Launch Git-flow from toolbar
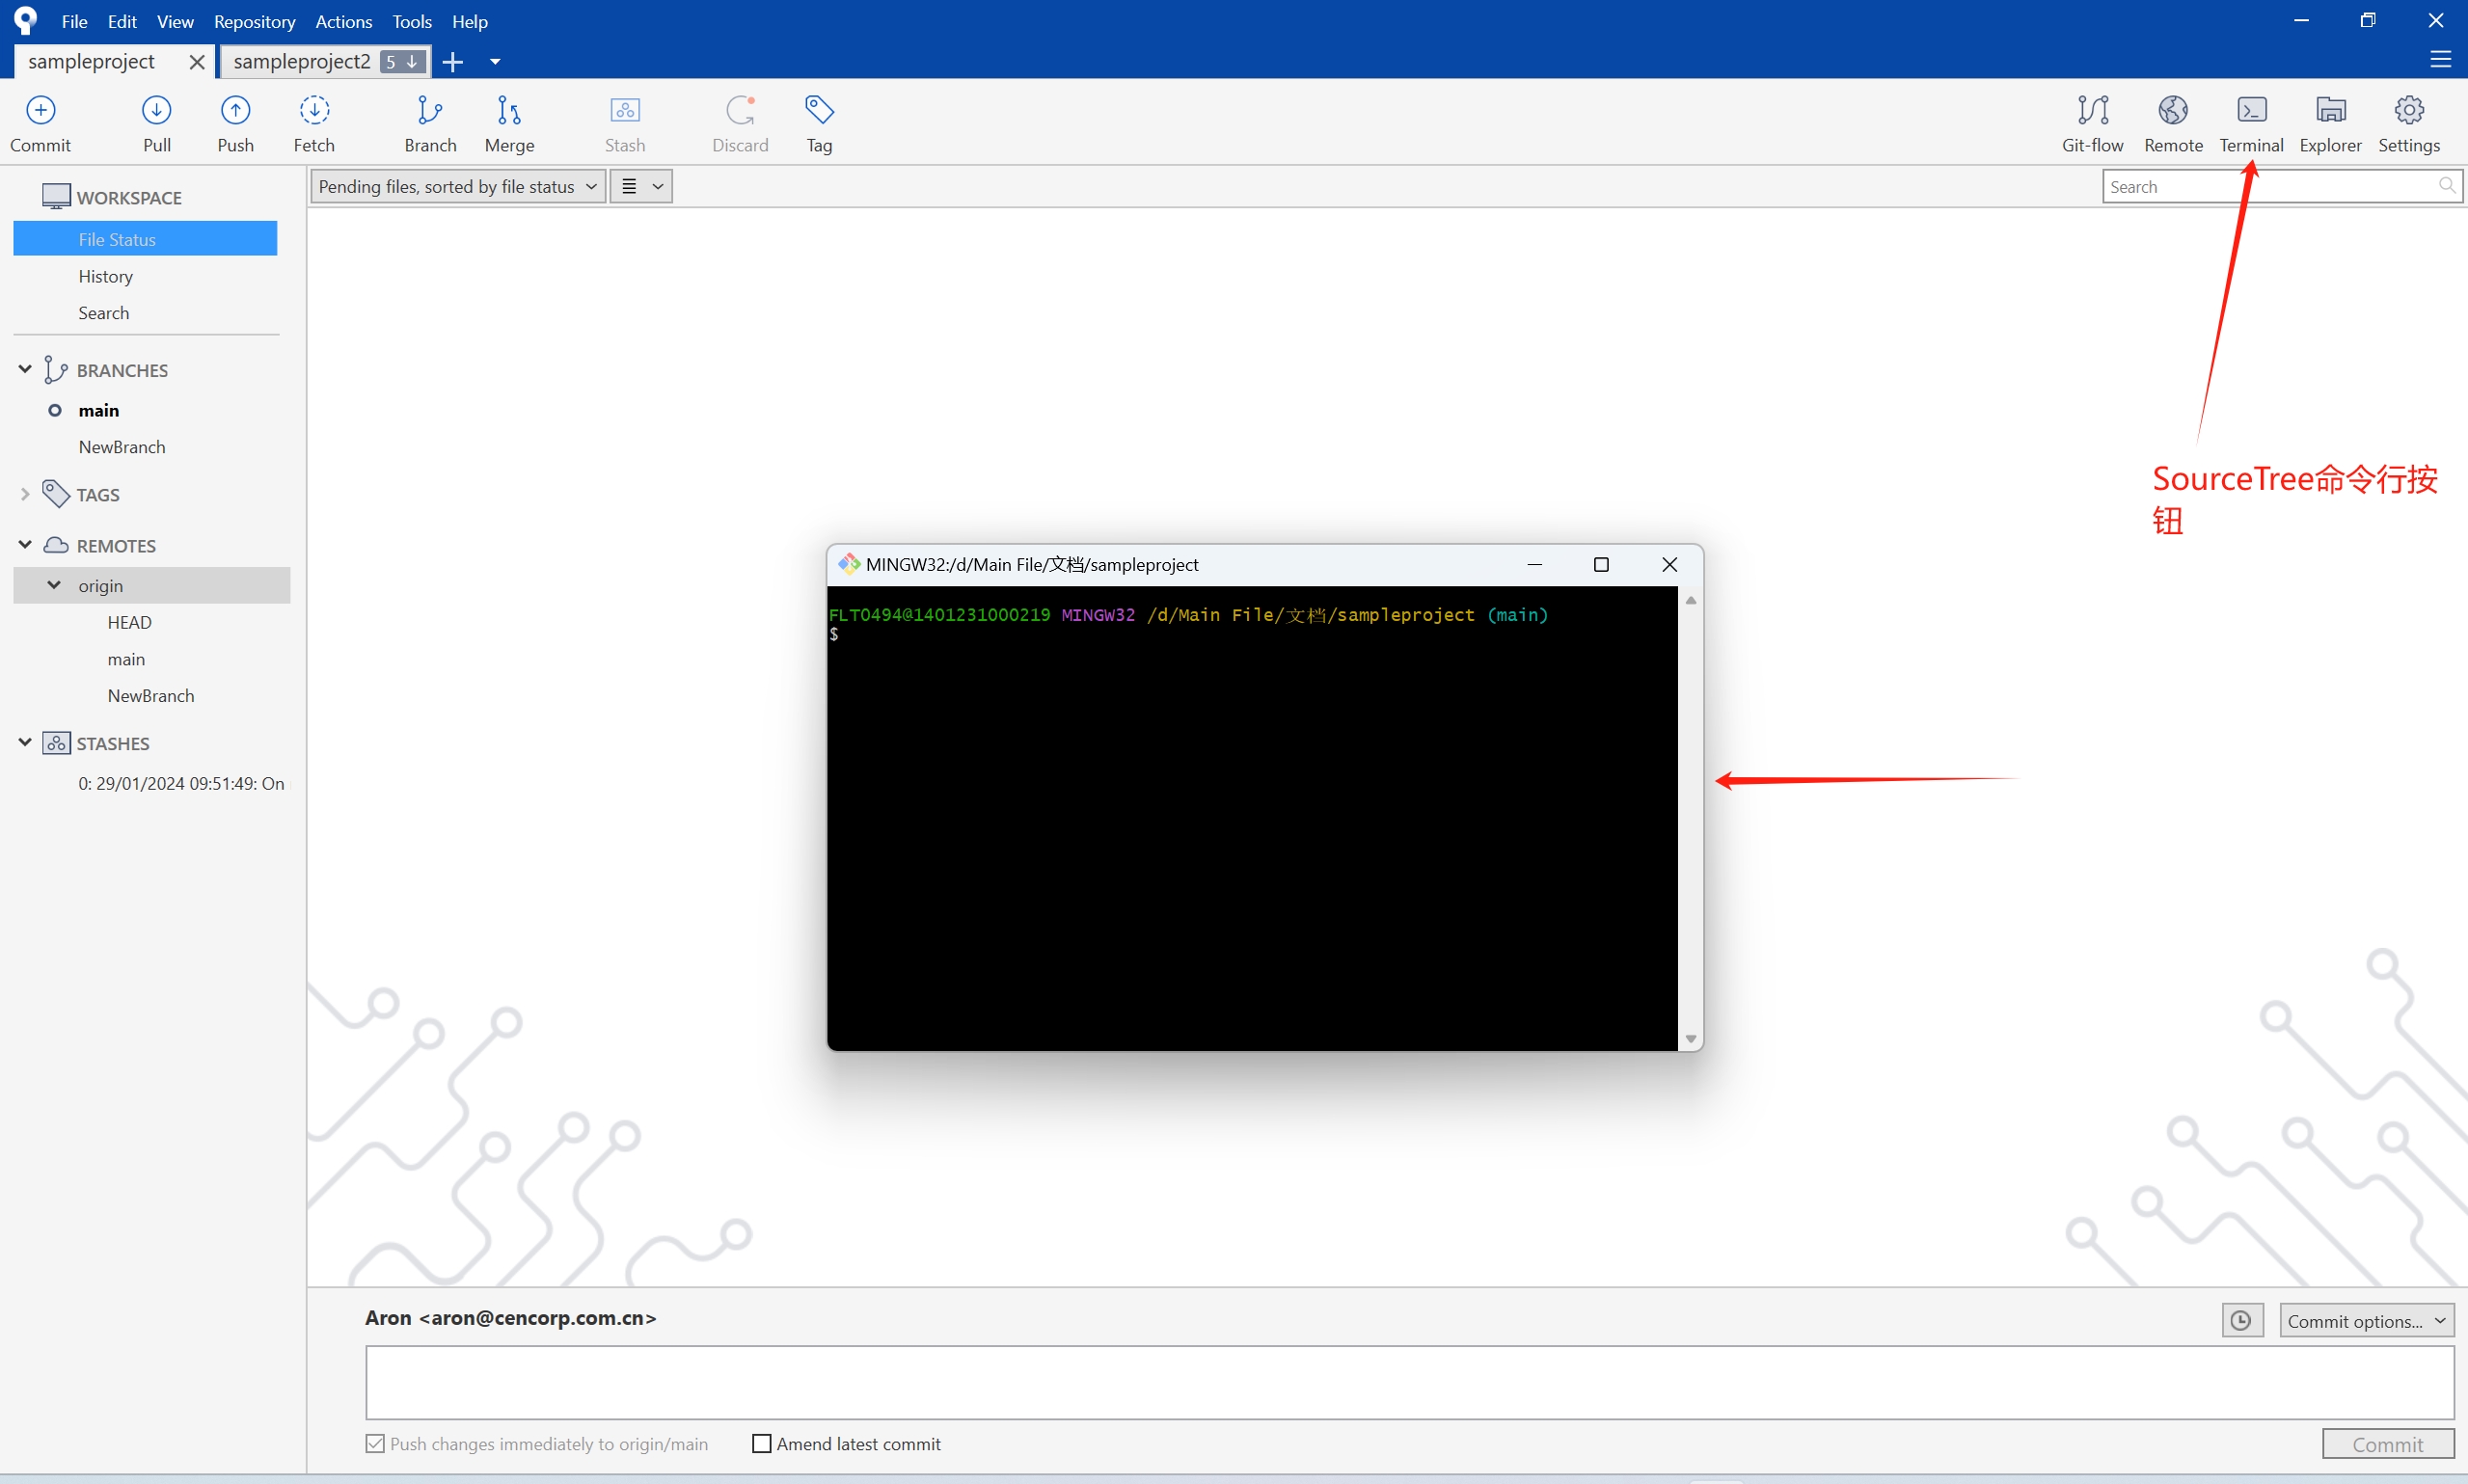2468x1484 pixels. pos(2092,122)
